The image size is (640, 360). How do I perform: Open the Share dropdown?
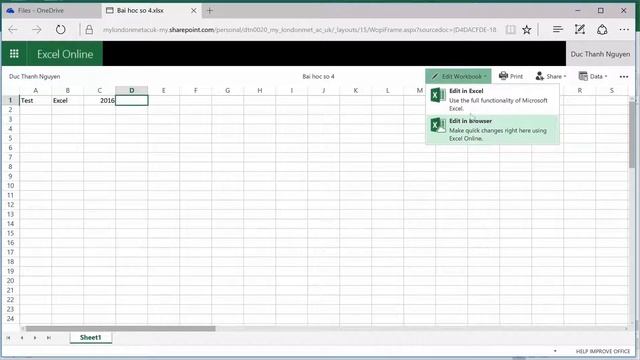[551, 76]
